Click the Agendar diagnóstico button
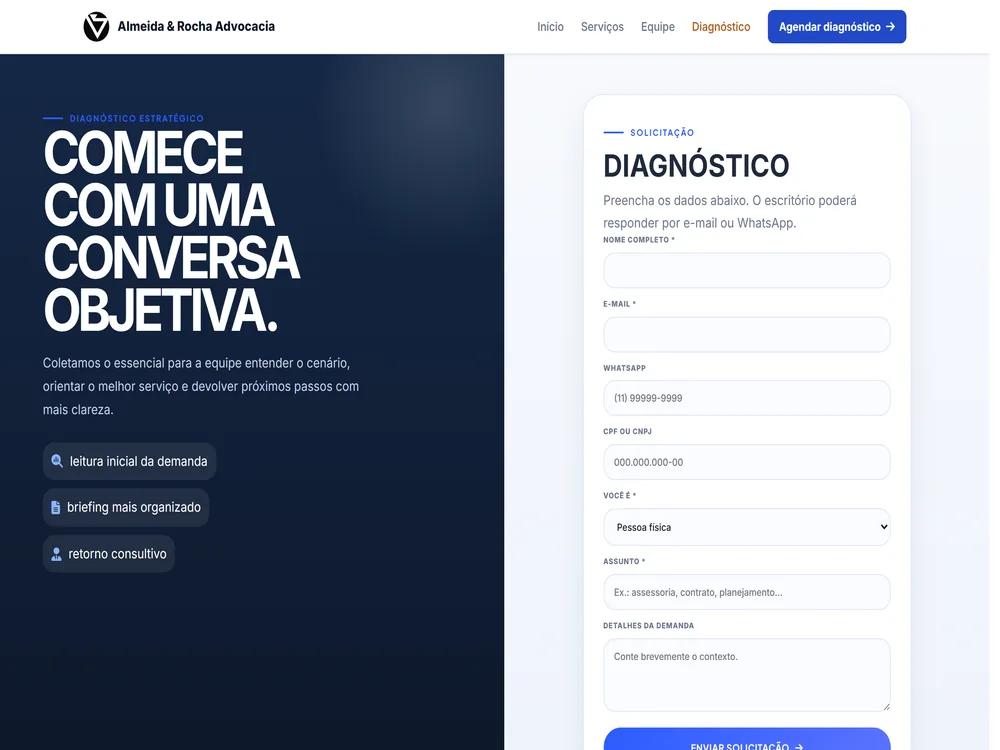The height and width of the screenshot is (750, 1000). coord(837,27)
